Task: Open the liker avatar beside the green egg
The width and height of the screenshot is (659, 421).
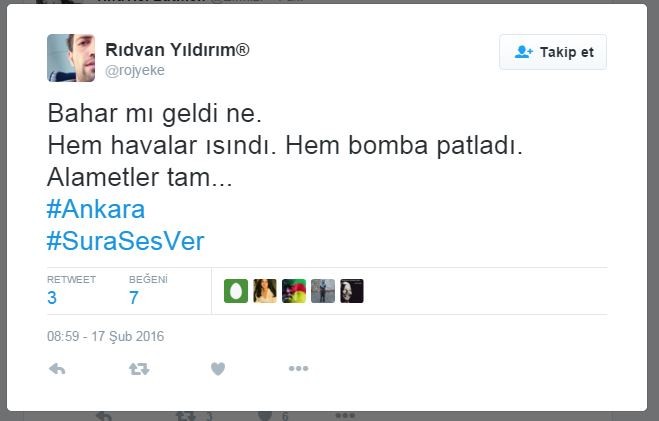Action: (265, 291)
